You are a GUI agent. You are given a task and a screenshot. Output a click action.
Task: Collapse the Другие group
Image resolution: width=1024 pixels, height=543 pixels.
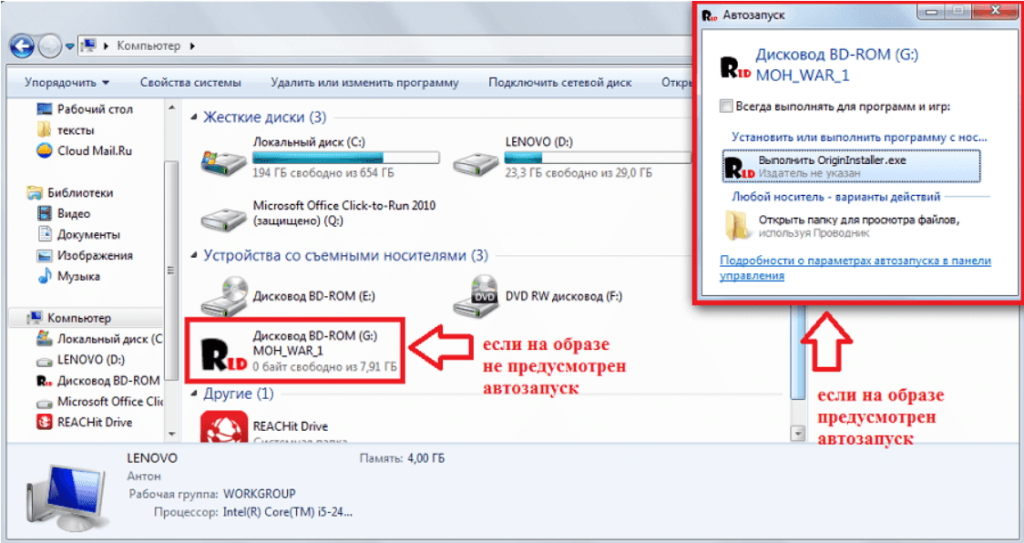point(194,394)
